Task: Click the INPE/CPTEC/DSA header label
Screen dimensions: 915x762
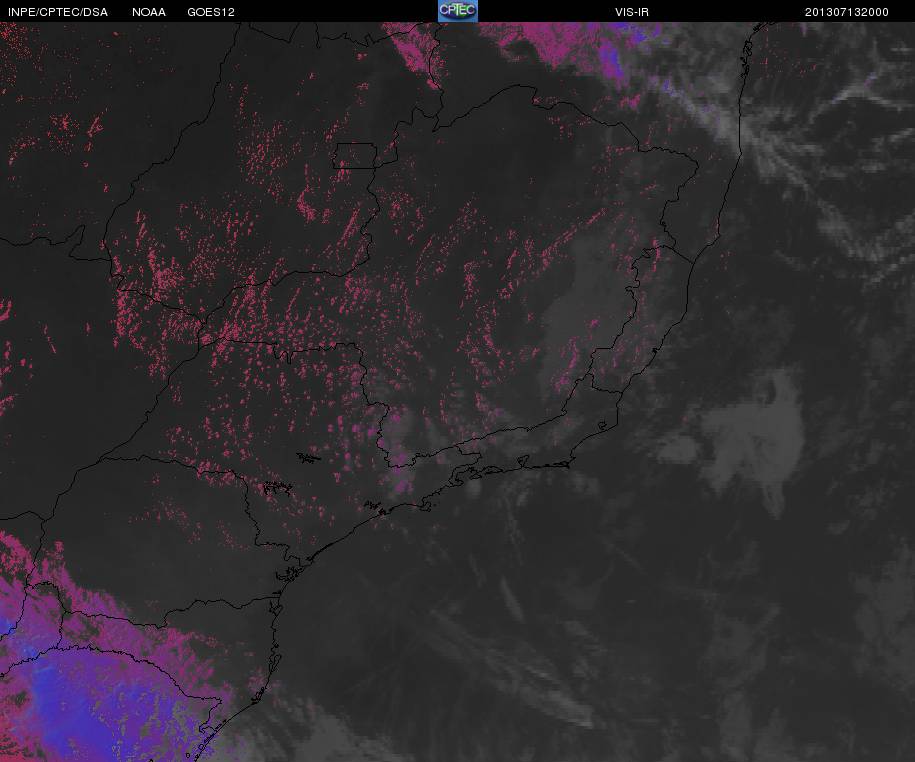Action: tap(58, 12)
